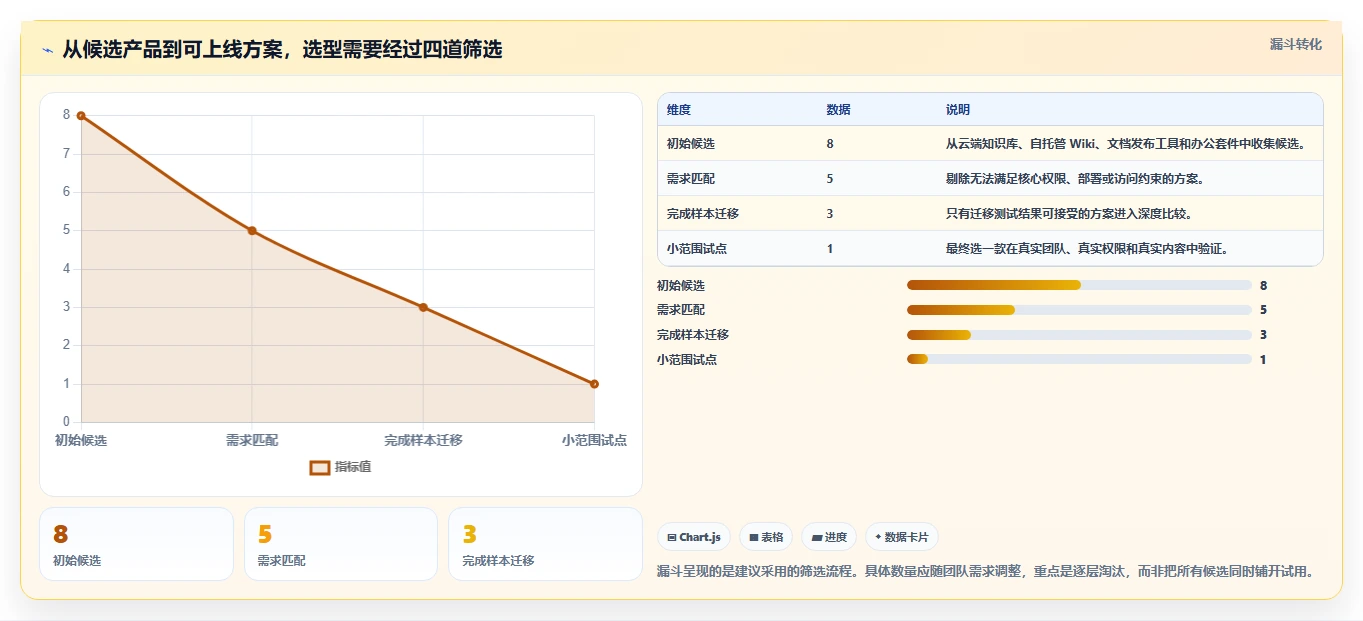The width and height of the screenshot is (1363, 621).
Task: Click the 漏斗转化 label in the header
Action: (x=1296, y=44)
